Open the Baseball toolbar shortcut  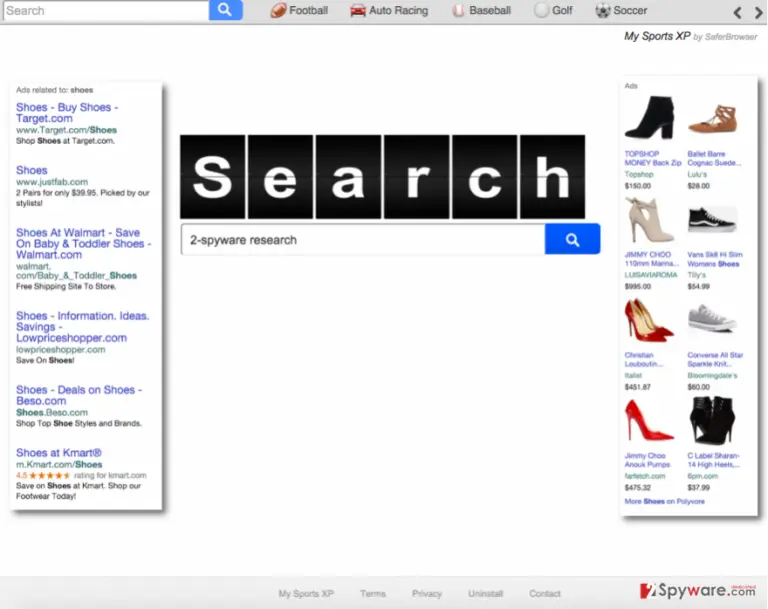[x=481, y=10]
